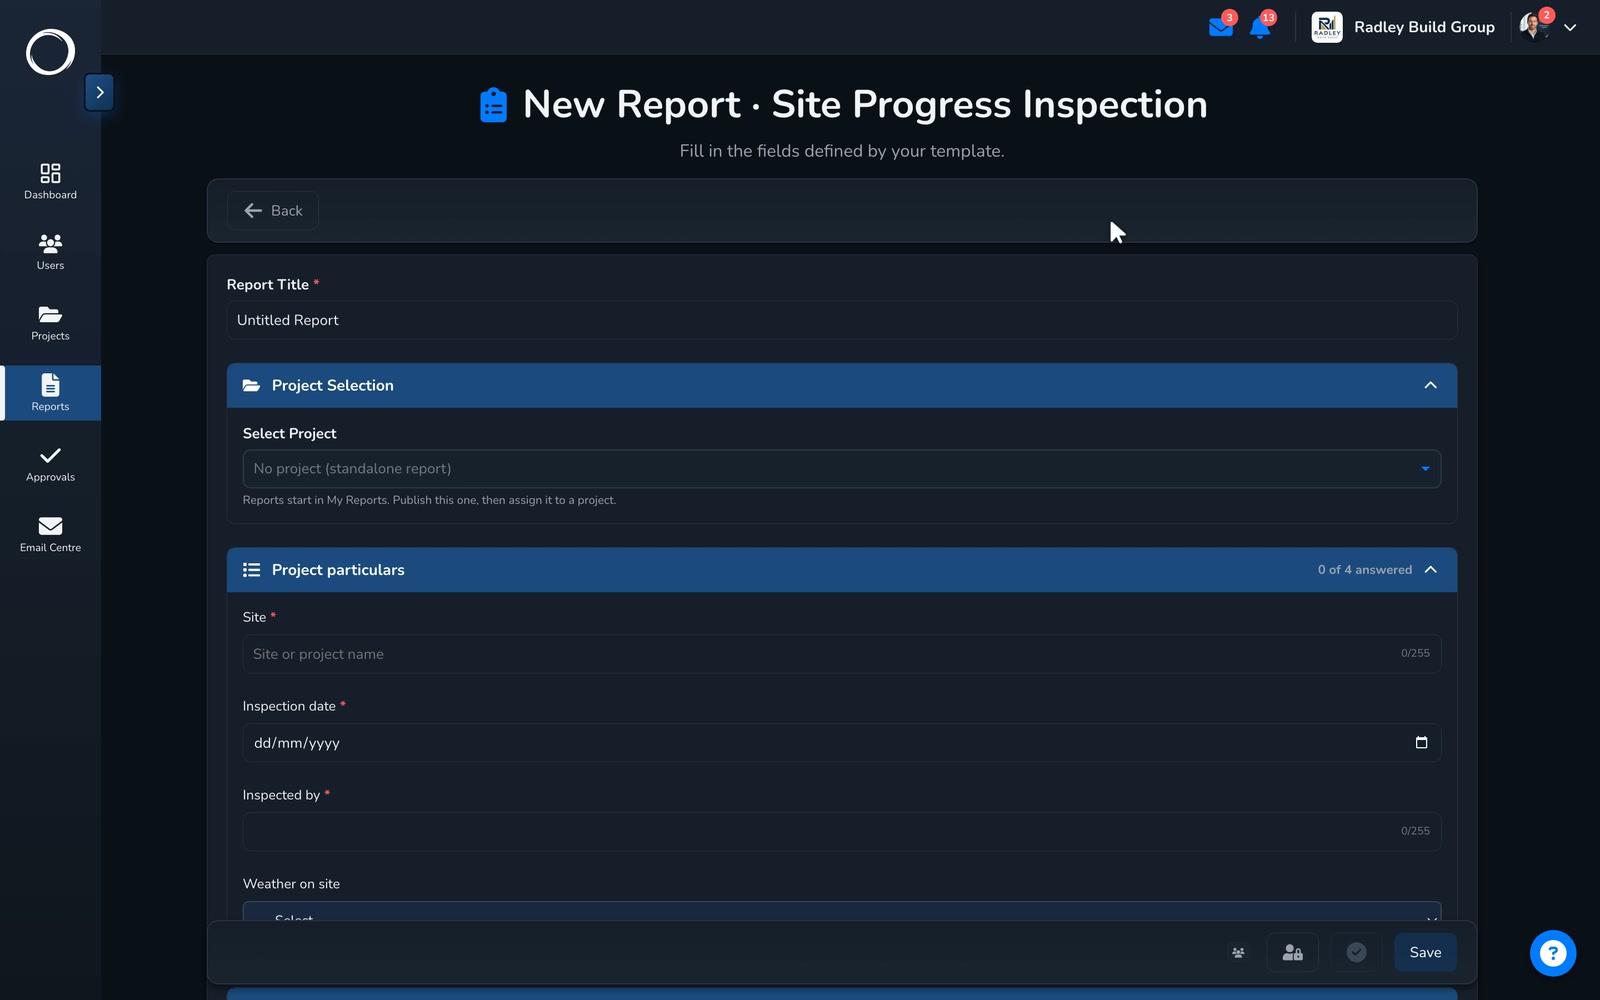
Task: Collapse the Project particulars section
Action: [x=1430, y=570]
